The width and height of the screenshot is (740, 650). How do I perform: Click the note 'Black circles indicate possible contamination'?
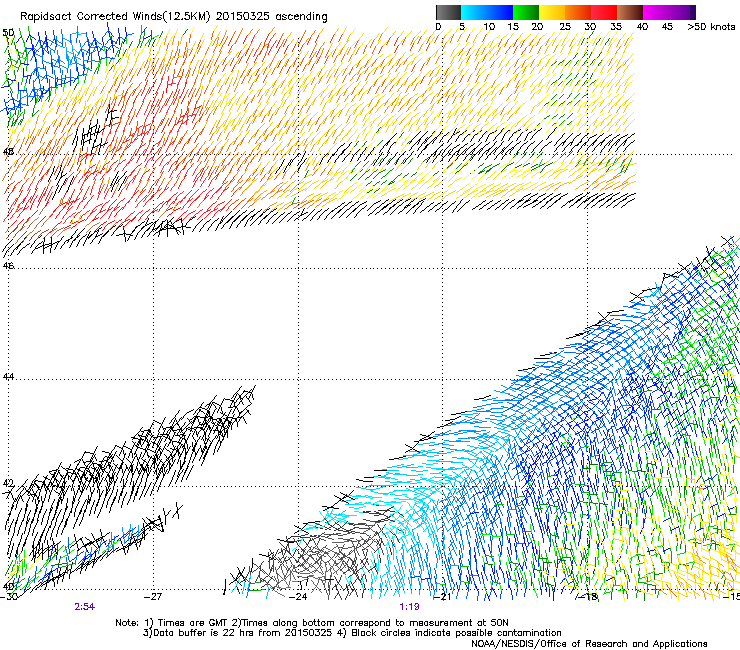[x=456, y=633]
